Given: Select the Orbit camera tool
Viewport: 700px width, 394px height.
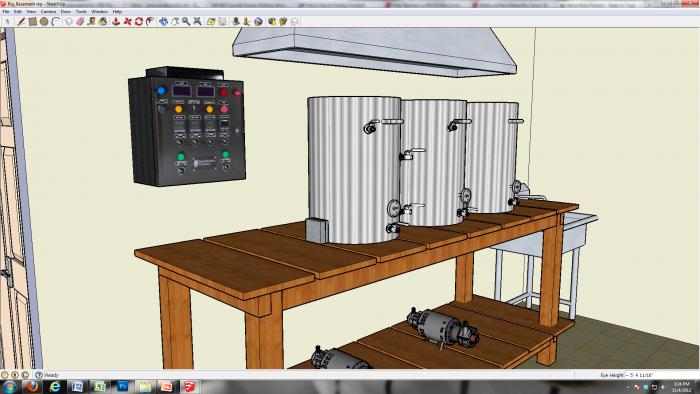Looking at the screenshot, I should (x=163, y=21).
